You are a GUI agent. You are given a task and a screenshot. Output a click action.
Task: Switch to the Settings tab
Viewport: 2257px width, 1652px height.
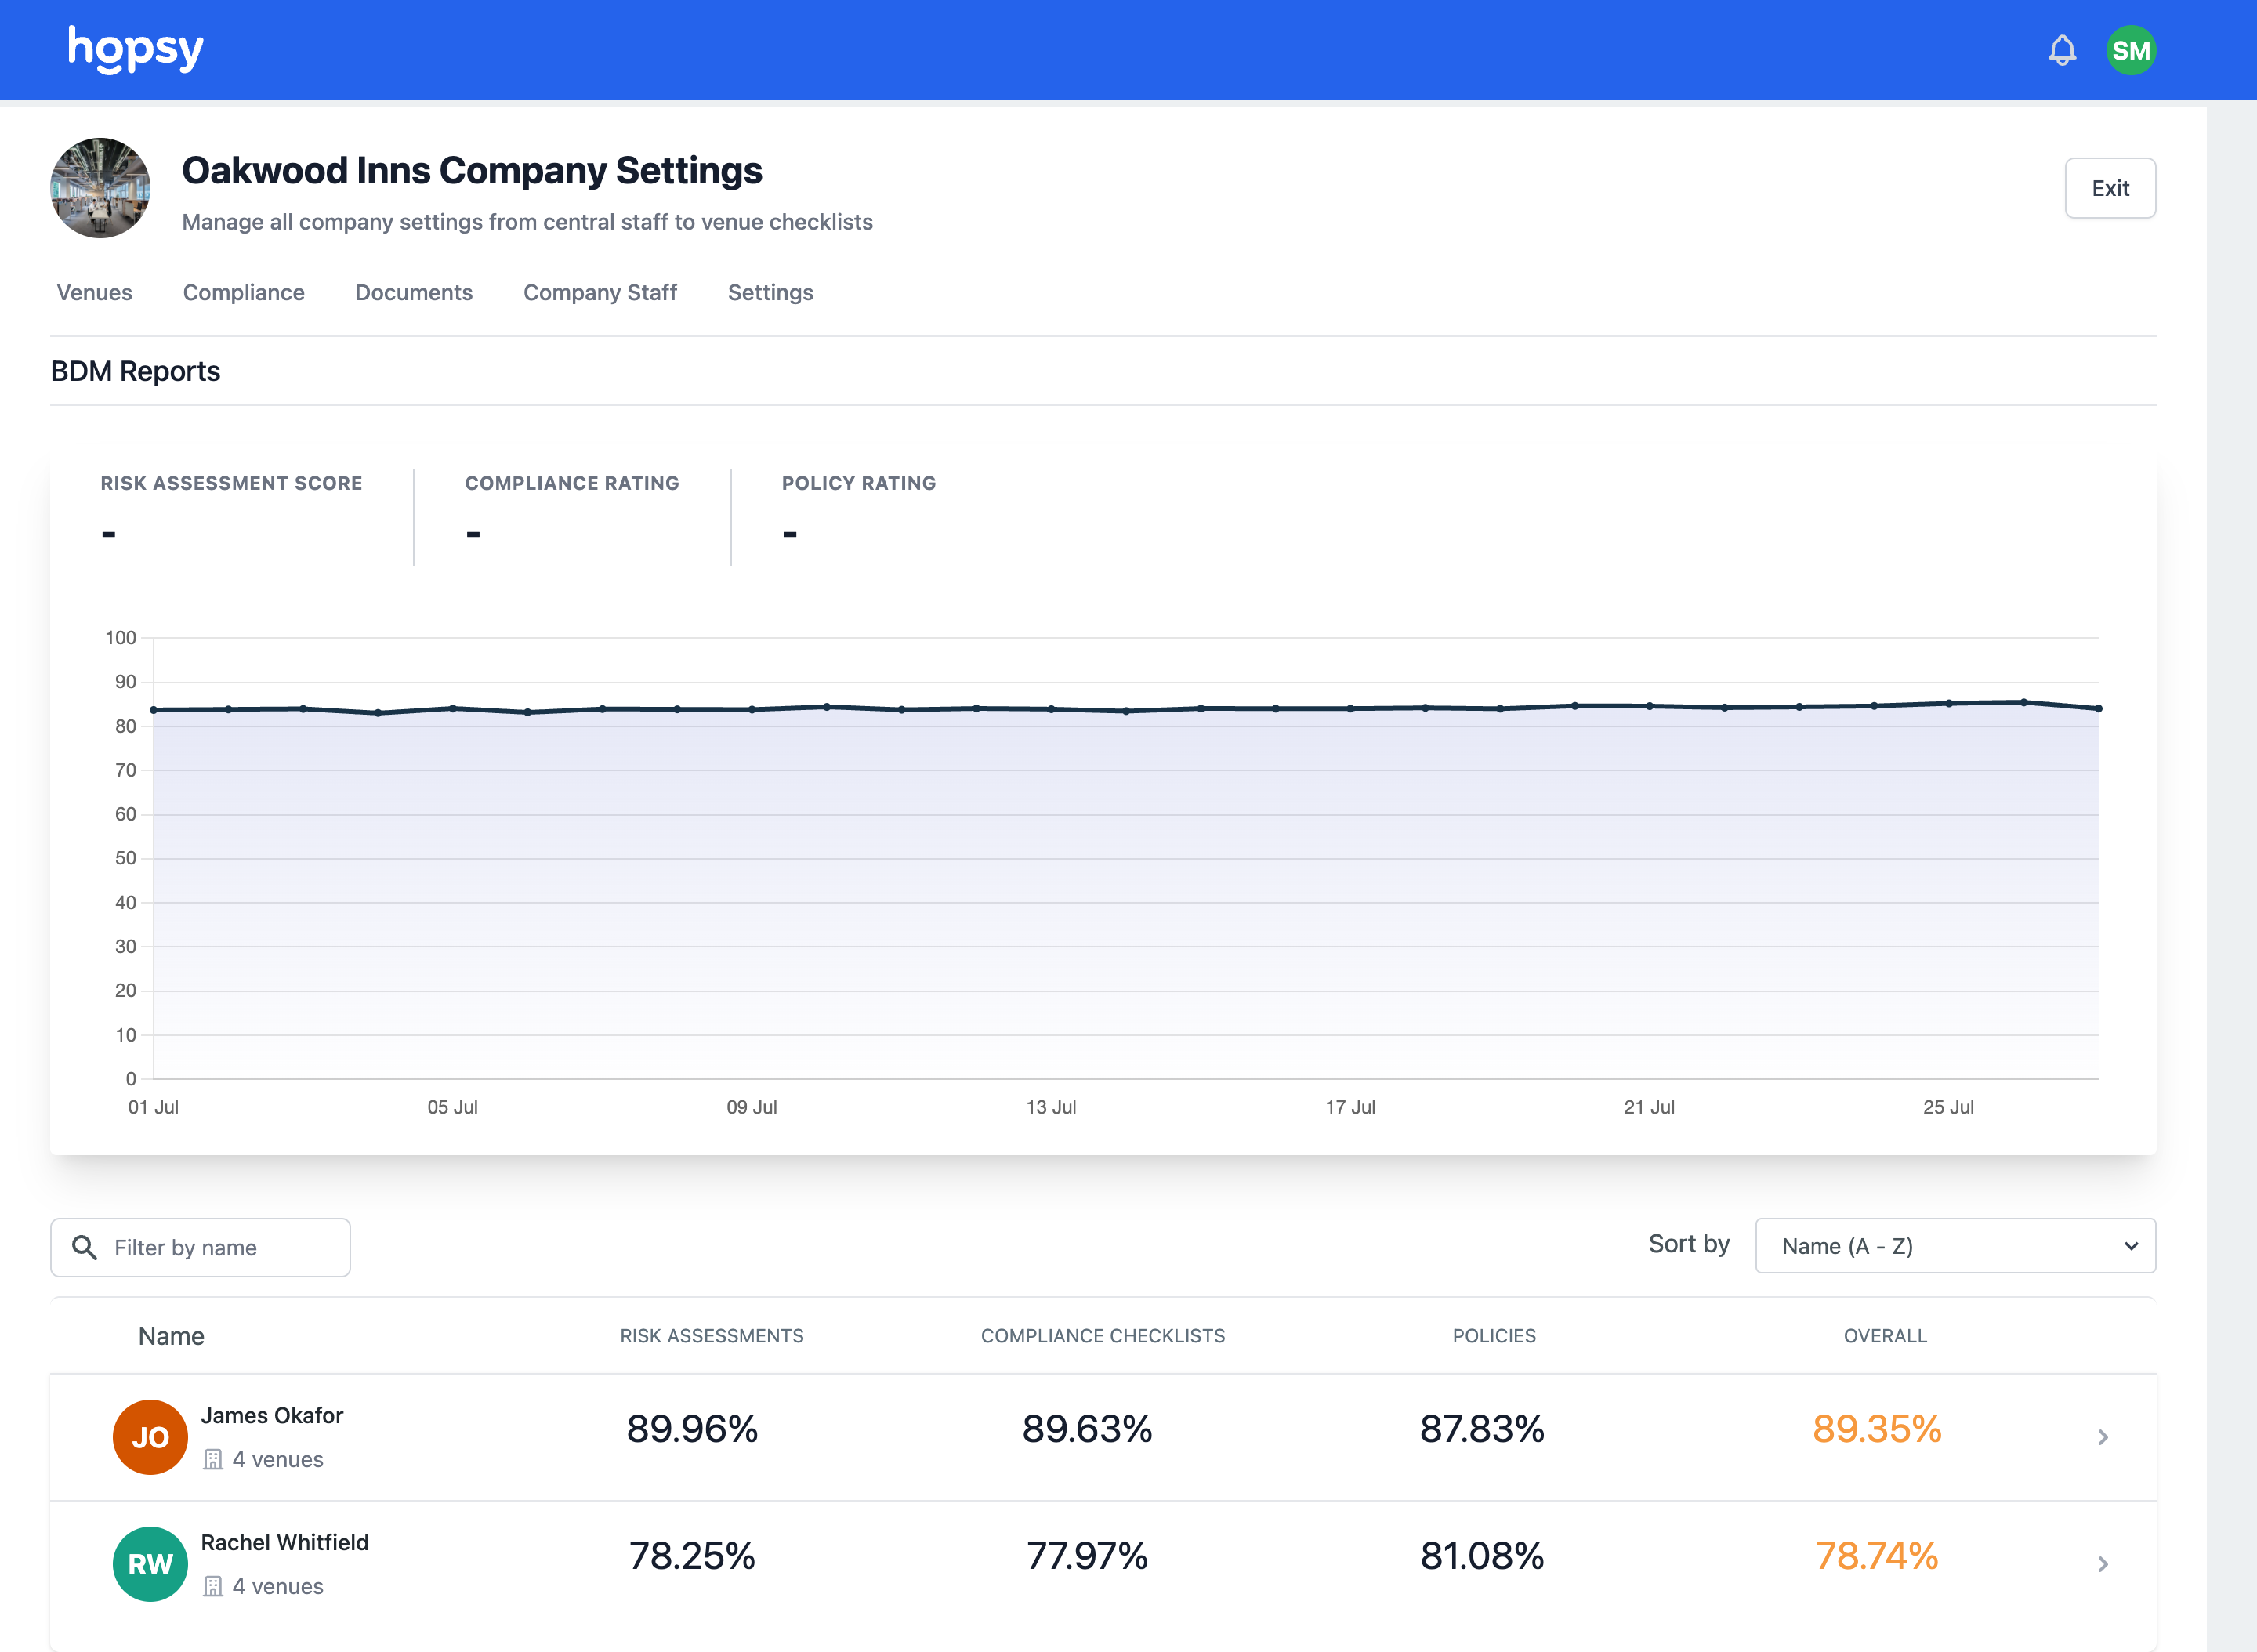(x=770, y=292)
